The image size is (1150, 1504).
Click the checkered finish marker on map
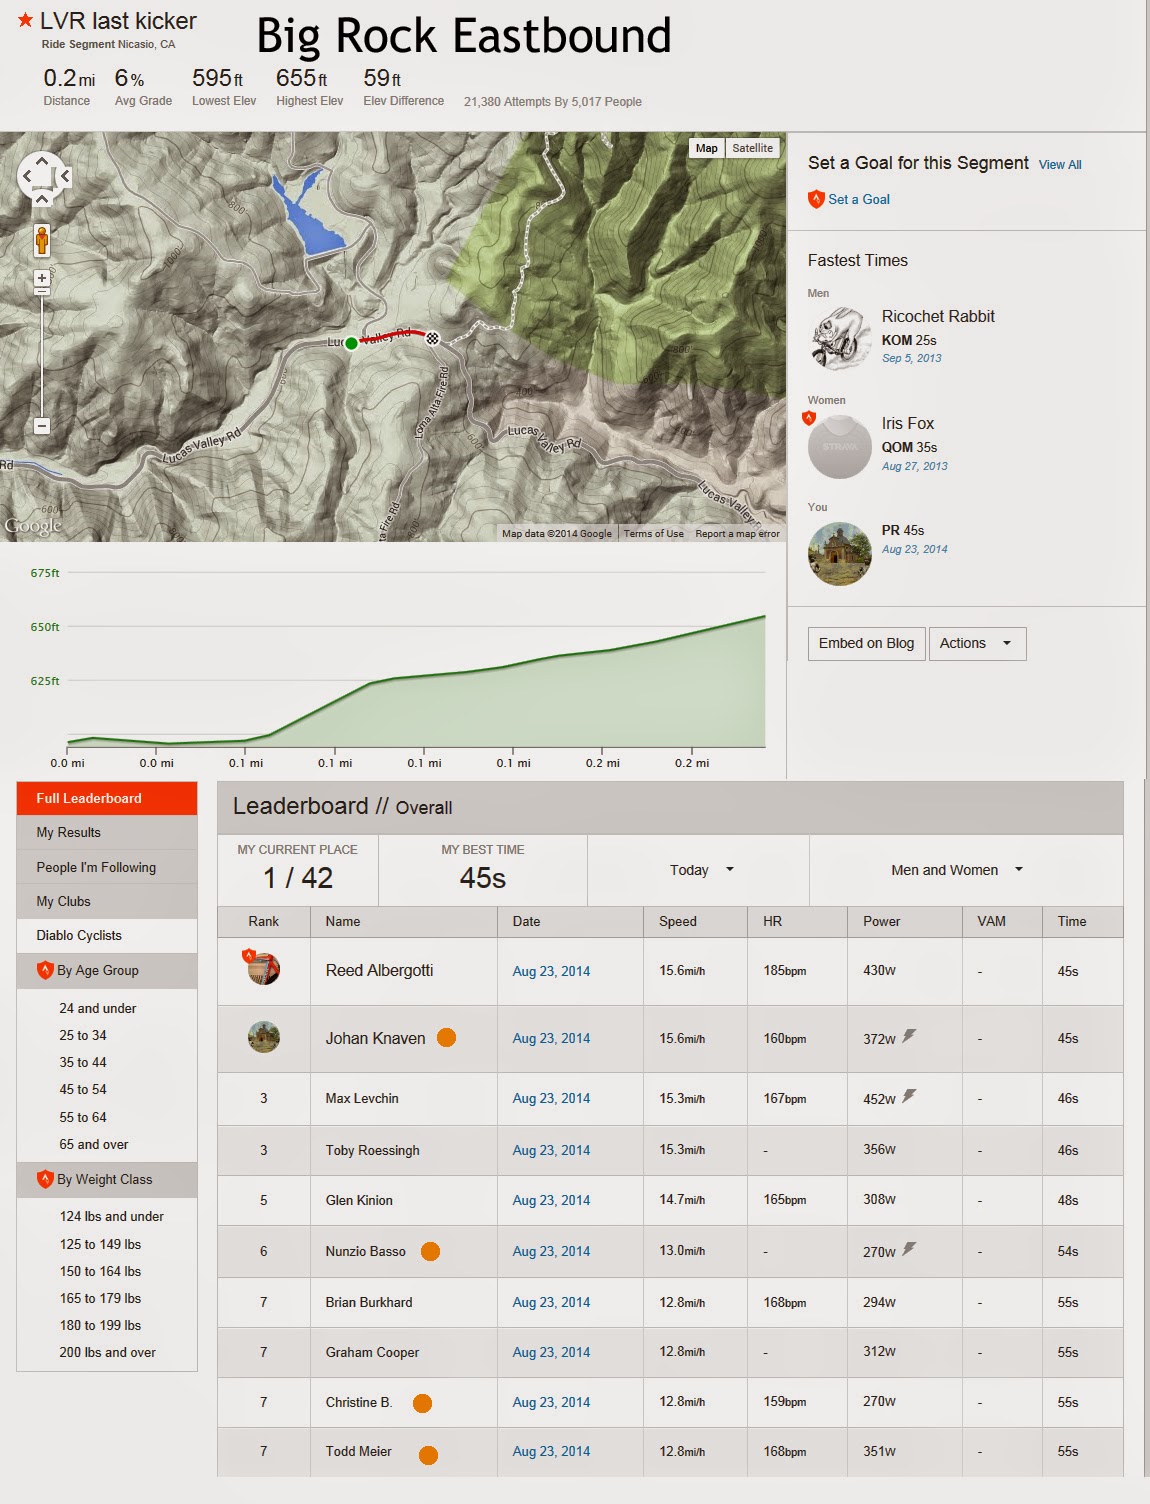[433, 339]
